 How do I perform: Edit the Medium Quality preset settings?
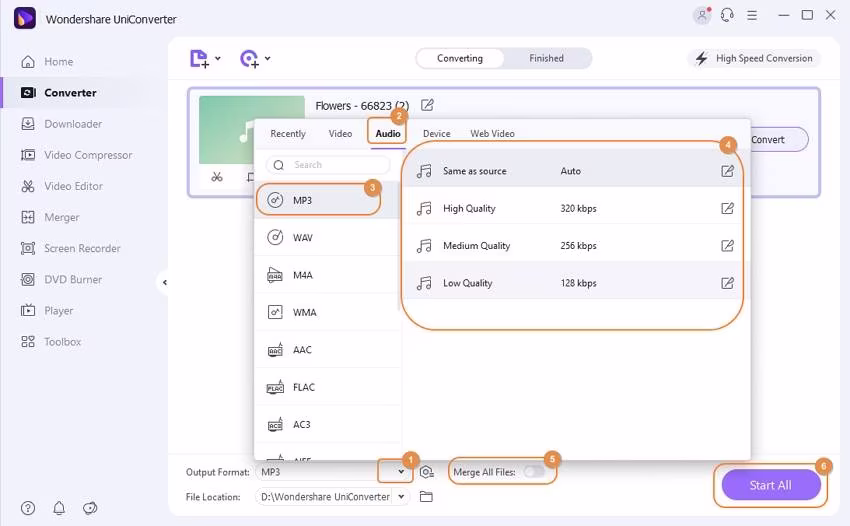click(727, 246)
